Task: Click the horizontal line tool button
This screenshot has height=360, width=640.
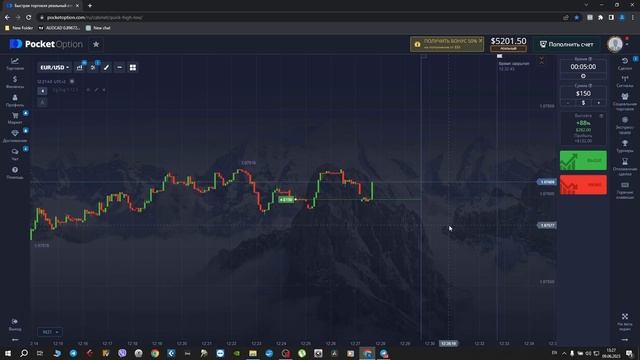Action: click(120, 67)
